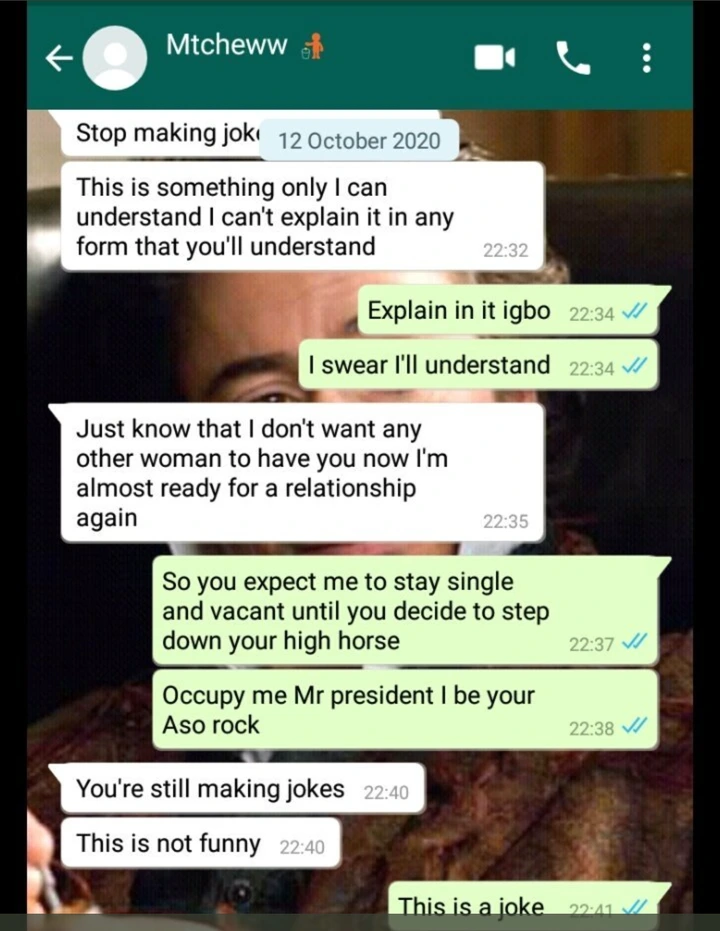Open Mtcheww contact info from name
720x931 pixels.
point(227,45)
